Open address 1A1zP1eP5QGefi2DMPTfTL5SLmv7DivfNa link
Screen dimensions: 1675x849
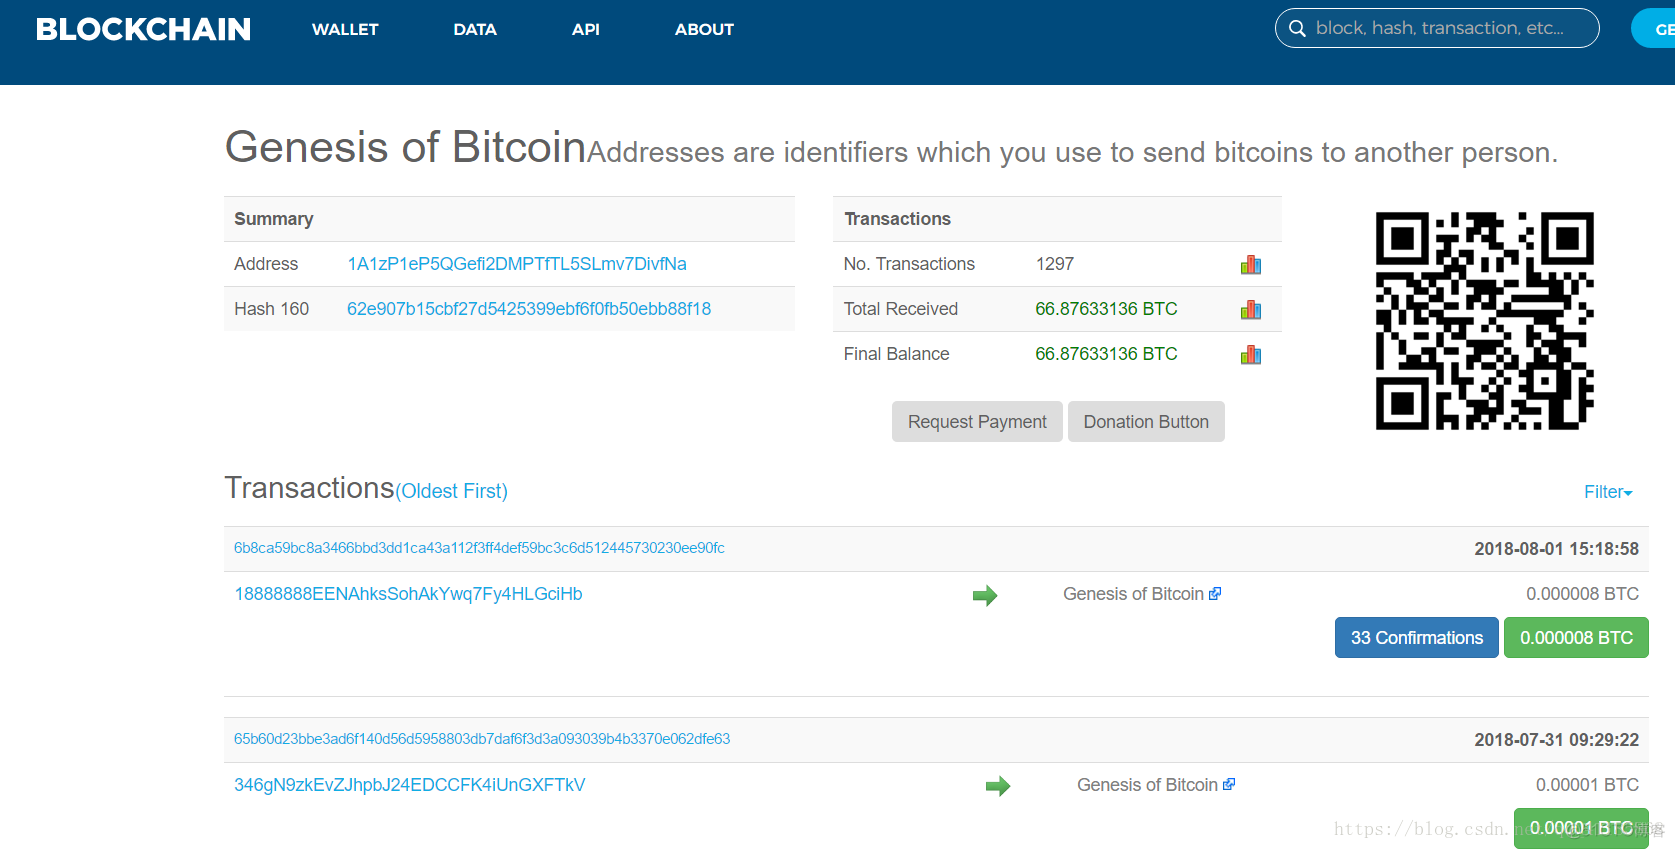[x=517, y=264]
